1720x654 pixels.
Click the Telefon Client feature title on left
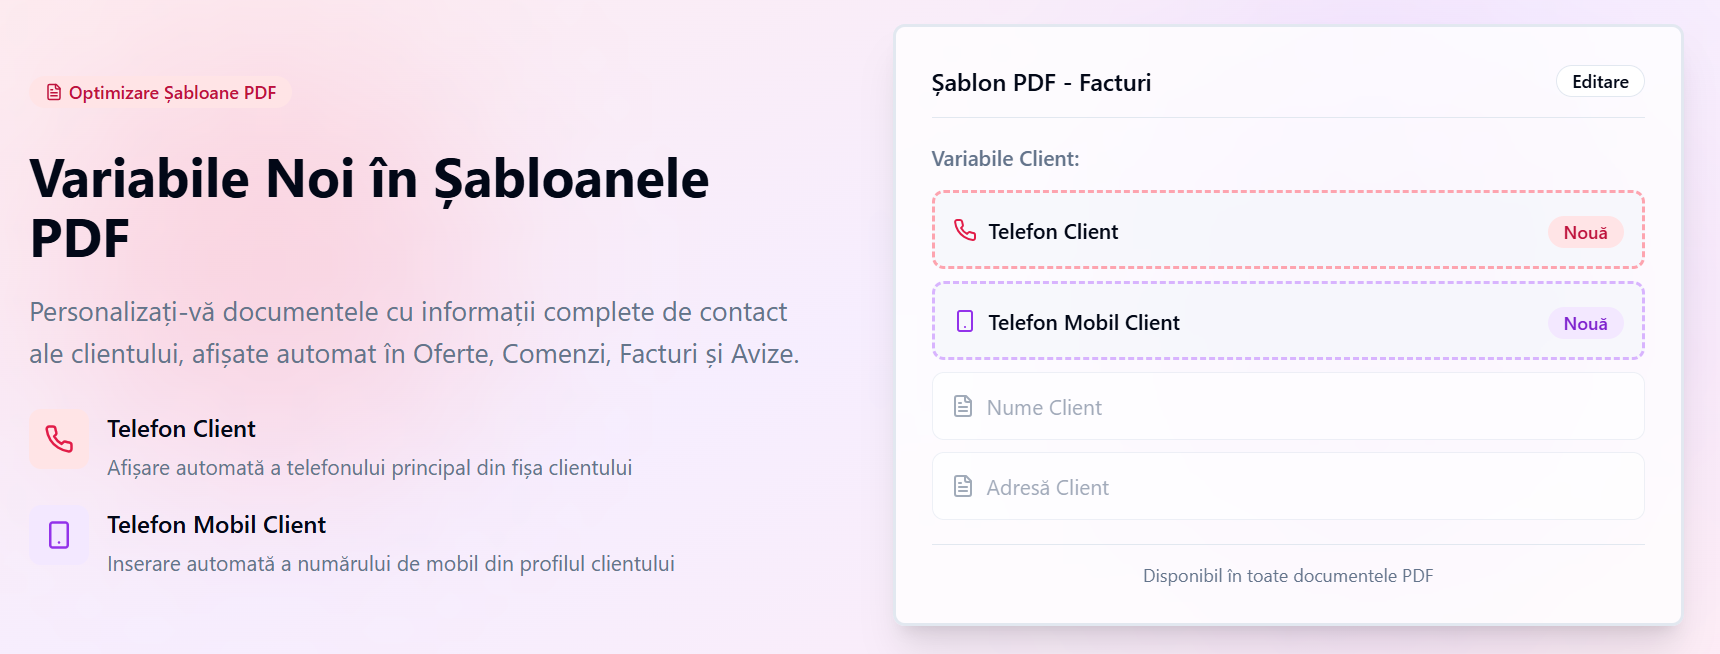(x=181, y=429)
